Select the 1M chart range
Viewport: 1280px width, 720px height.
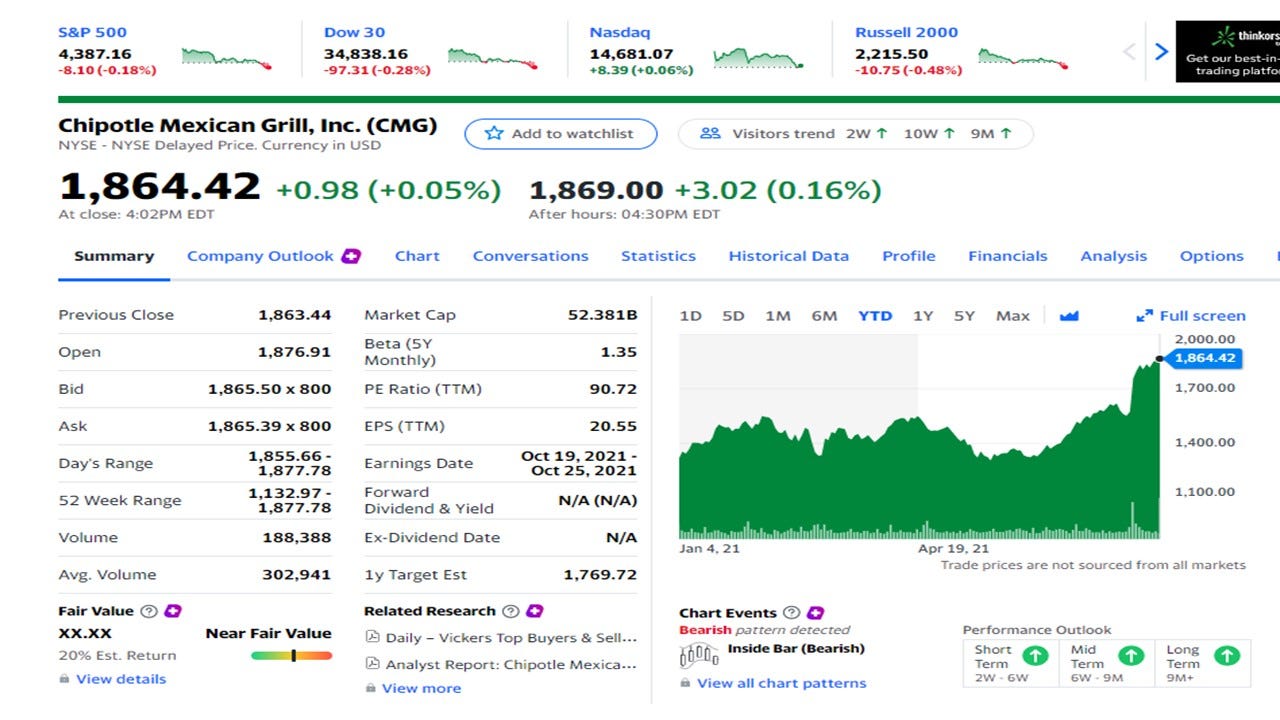(x=778, y=316)
